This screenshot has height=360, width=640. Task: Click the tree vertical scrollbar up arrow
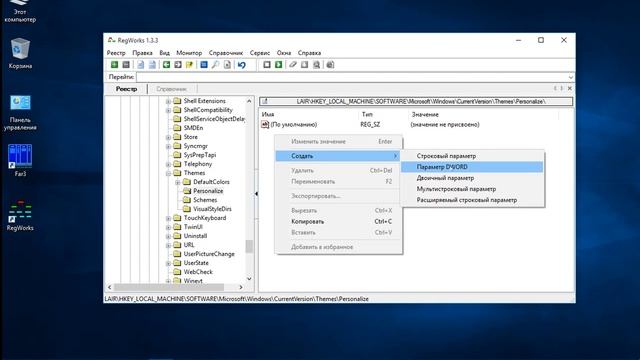(x=249, y=101)
